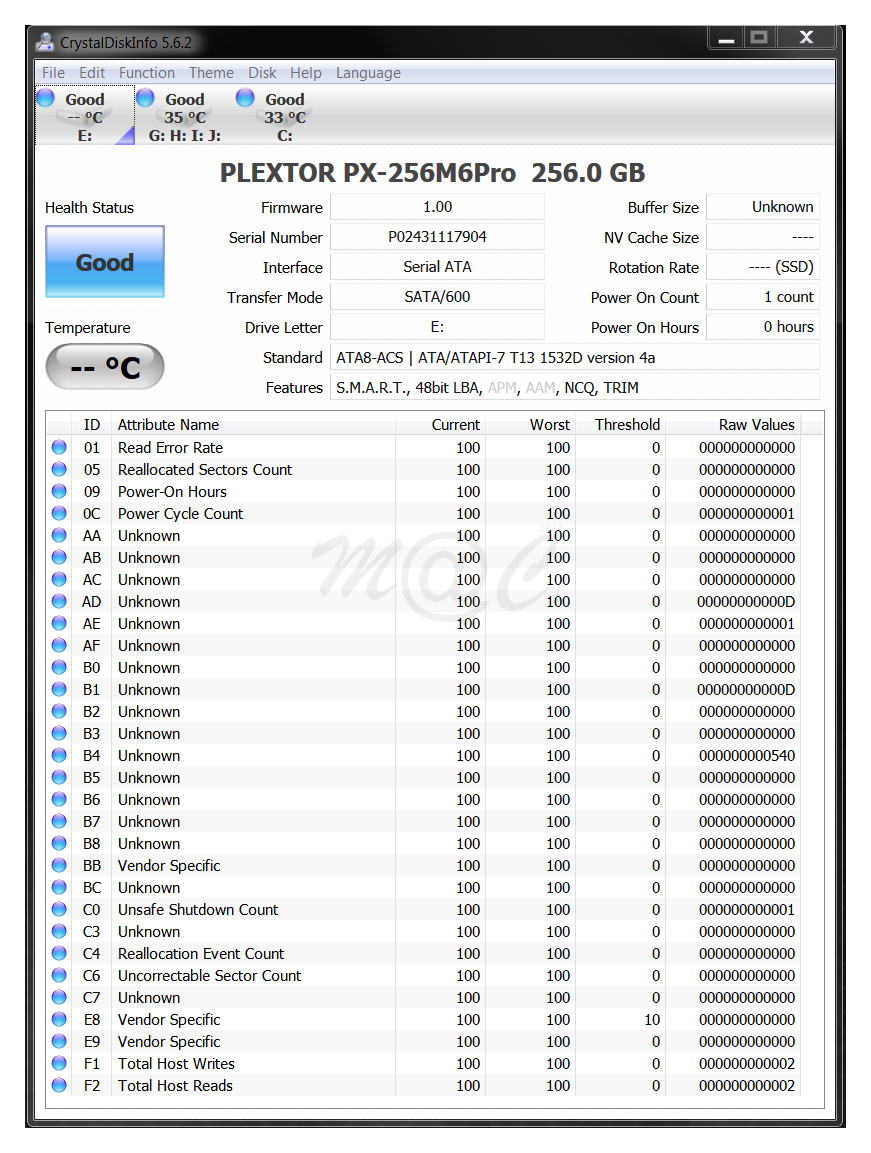
Task: Click the status dot beside Total Host Writes
Action: (x=58, y=1063)
